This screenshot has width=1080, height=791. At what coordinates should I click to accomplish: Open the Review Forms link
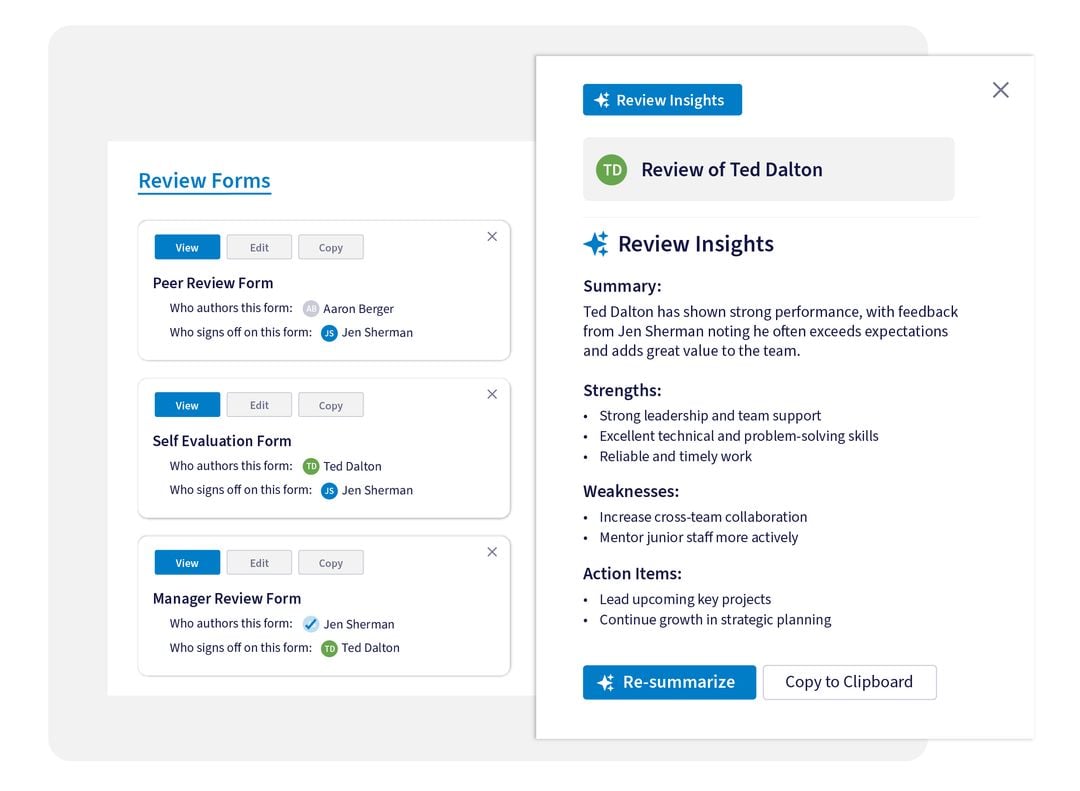[x=204, y=181]
